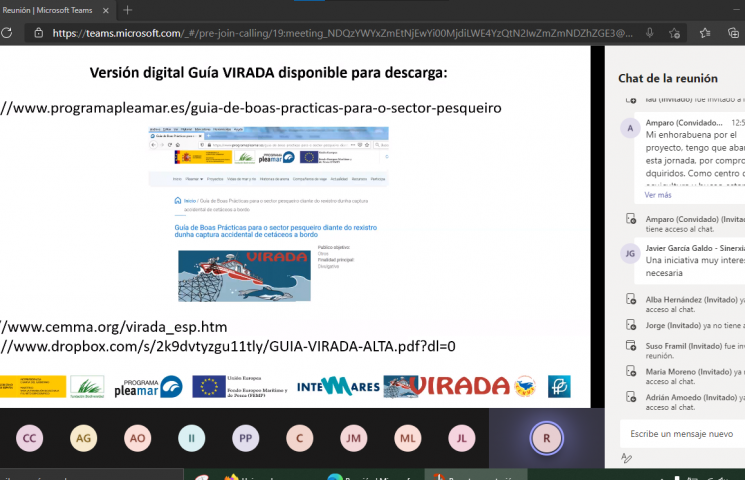
Task: Click the dropbox GUIA-VIRADA-ALTA.pdf link
Action: click(x=228, y=346)
